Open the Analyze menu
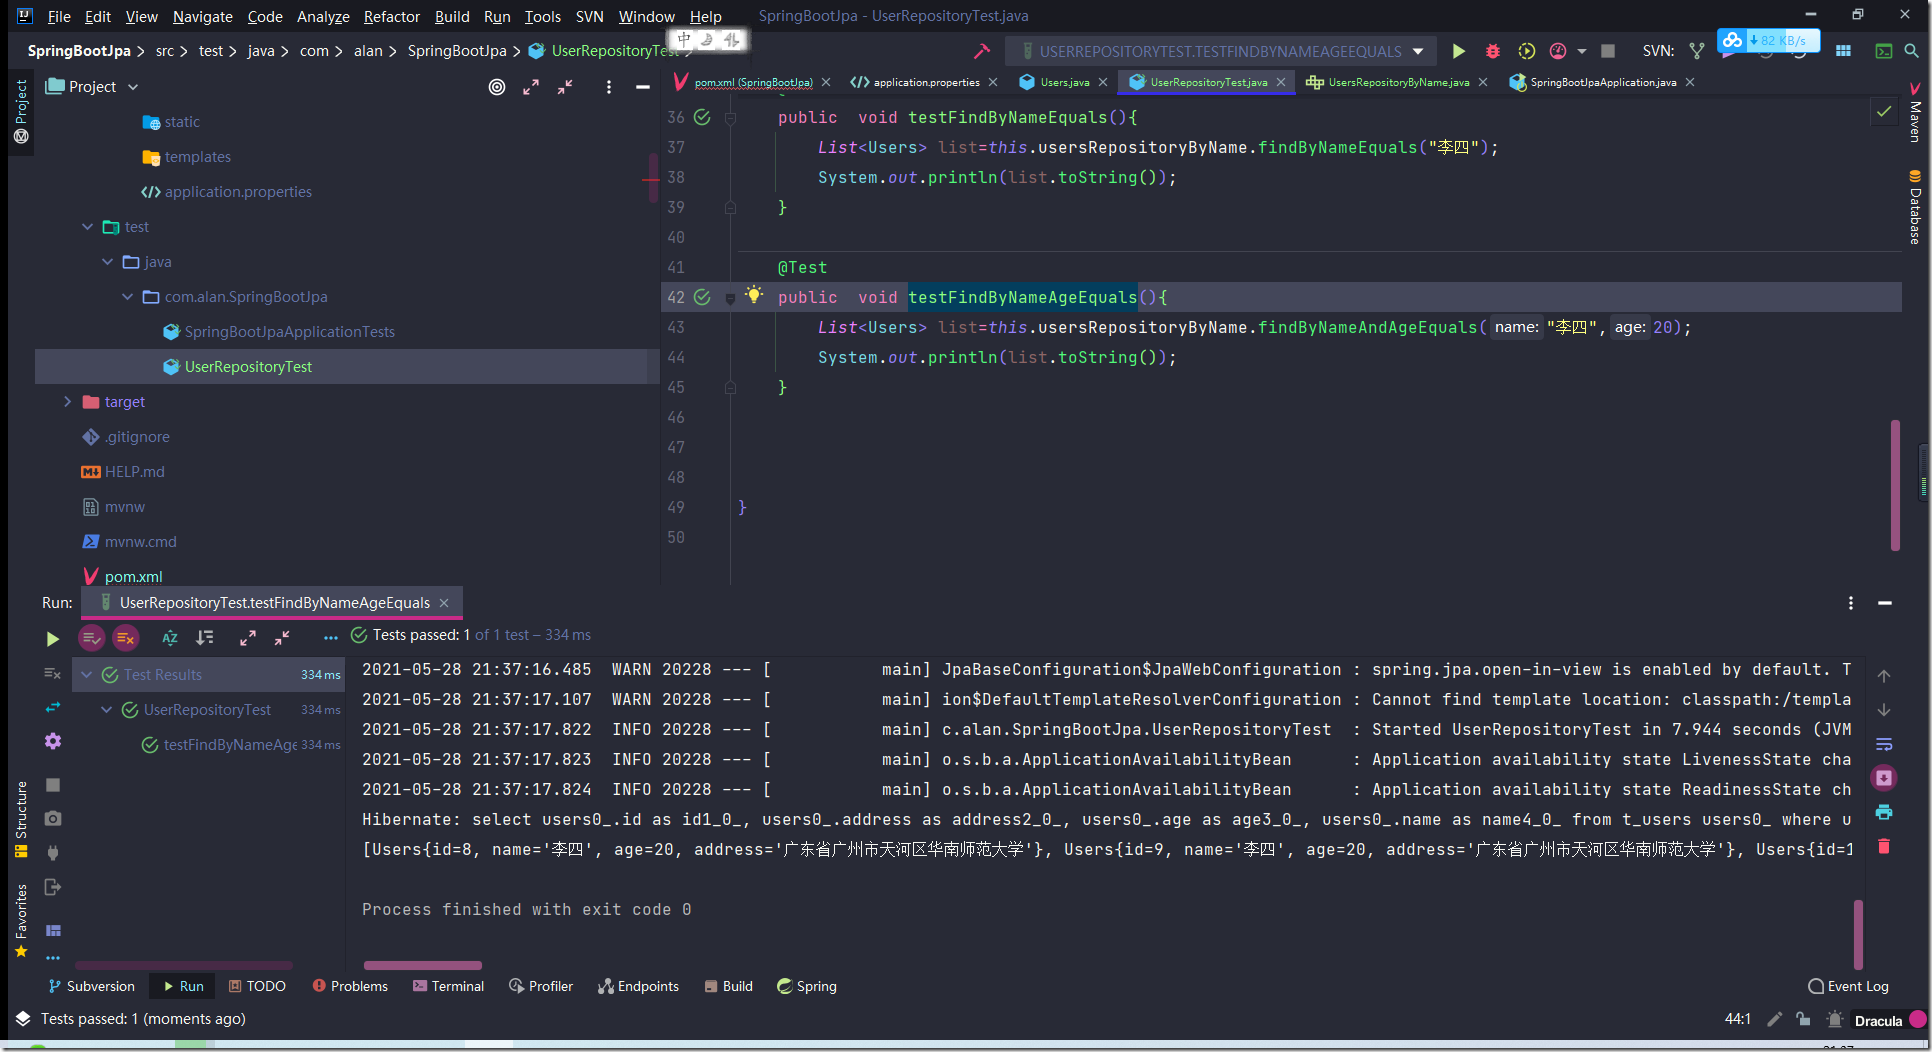 pos(323,16)
